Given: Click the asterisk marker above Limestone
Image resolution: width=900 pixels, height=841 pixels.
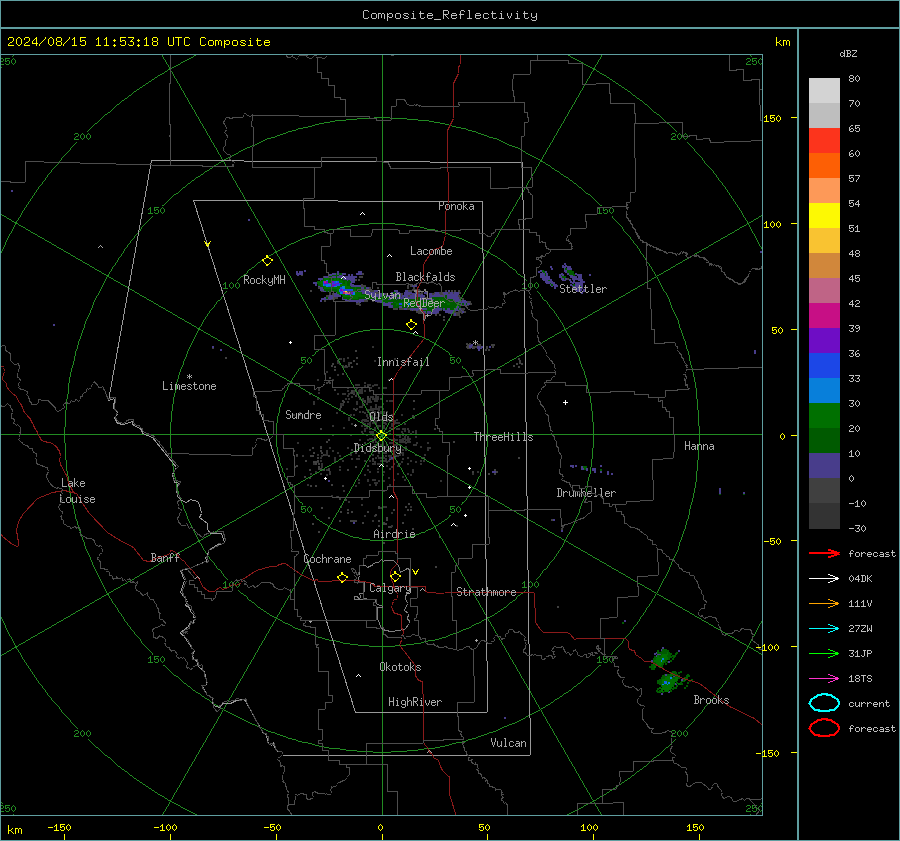Looking at the screenshot, I should coord(189,377).
